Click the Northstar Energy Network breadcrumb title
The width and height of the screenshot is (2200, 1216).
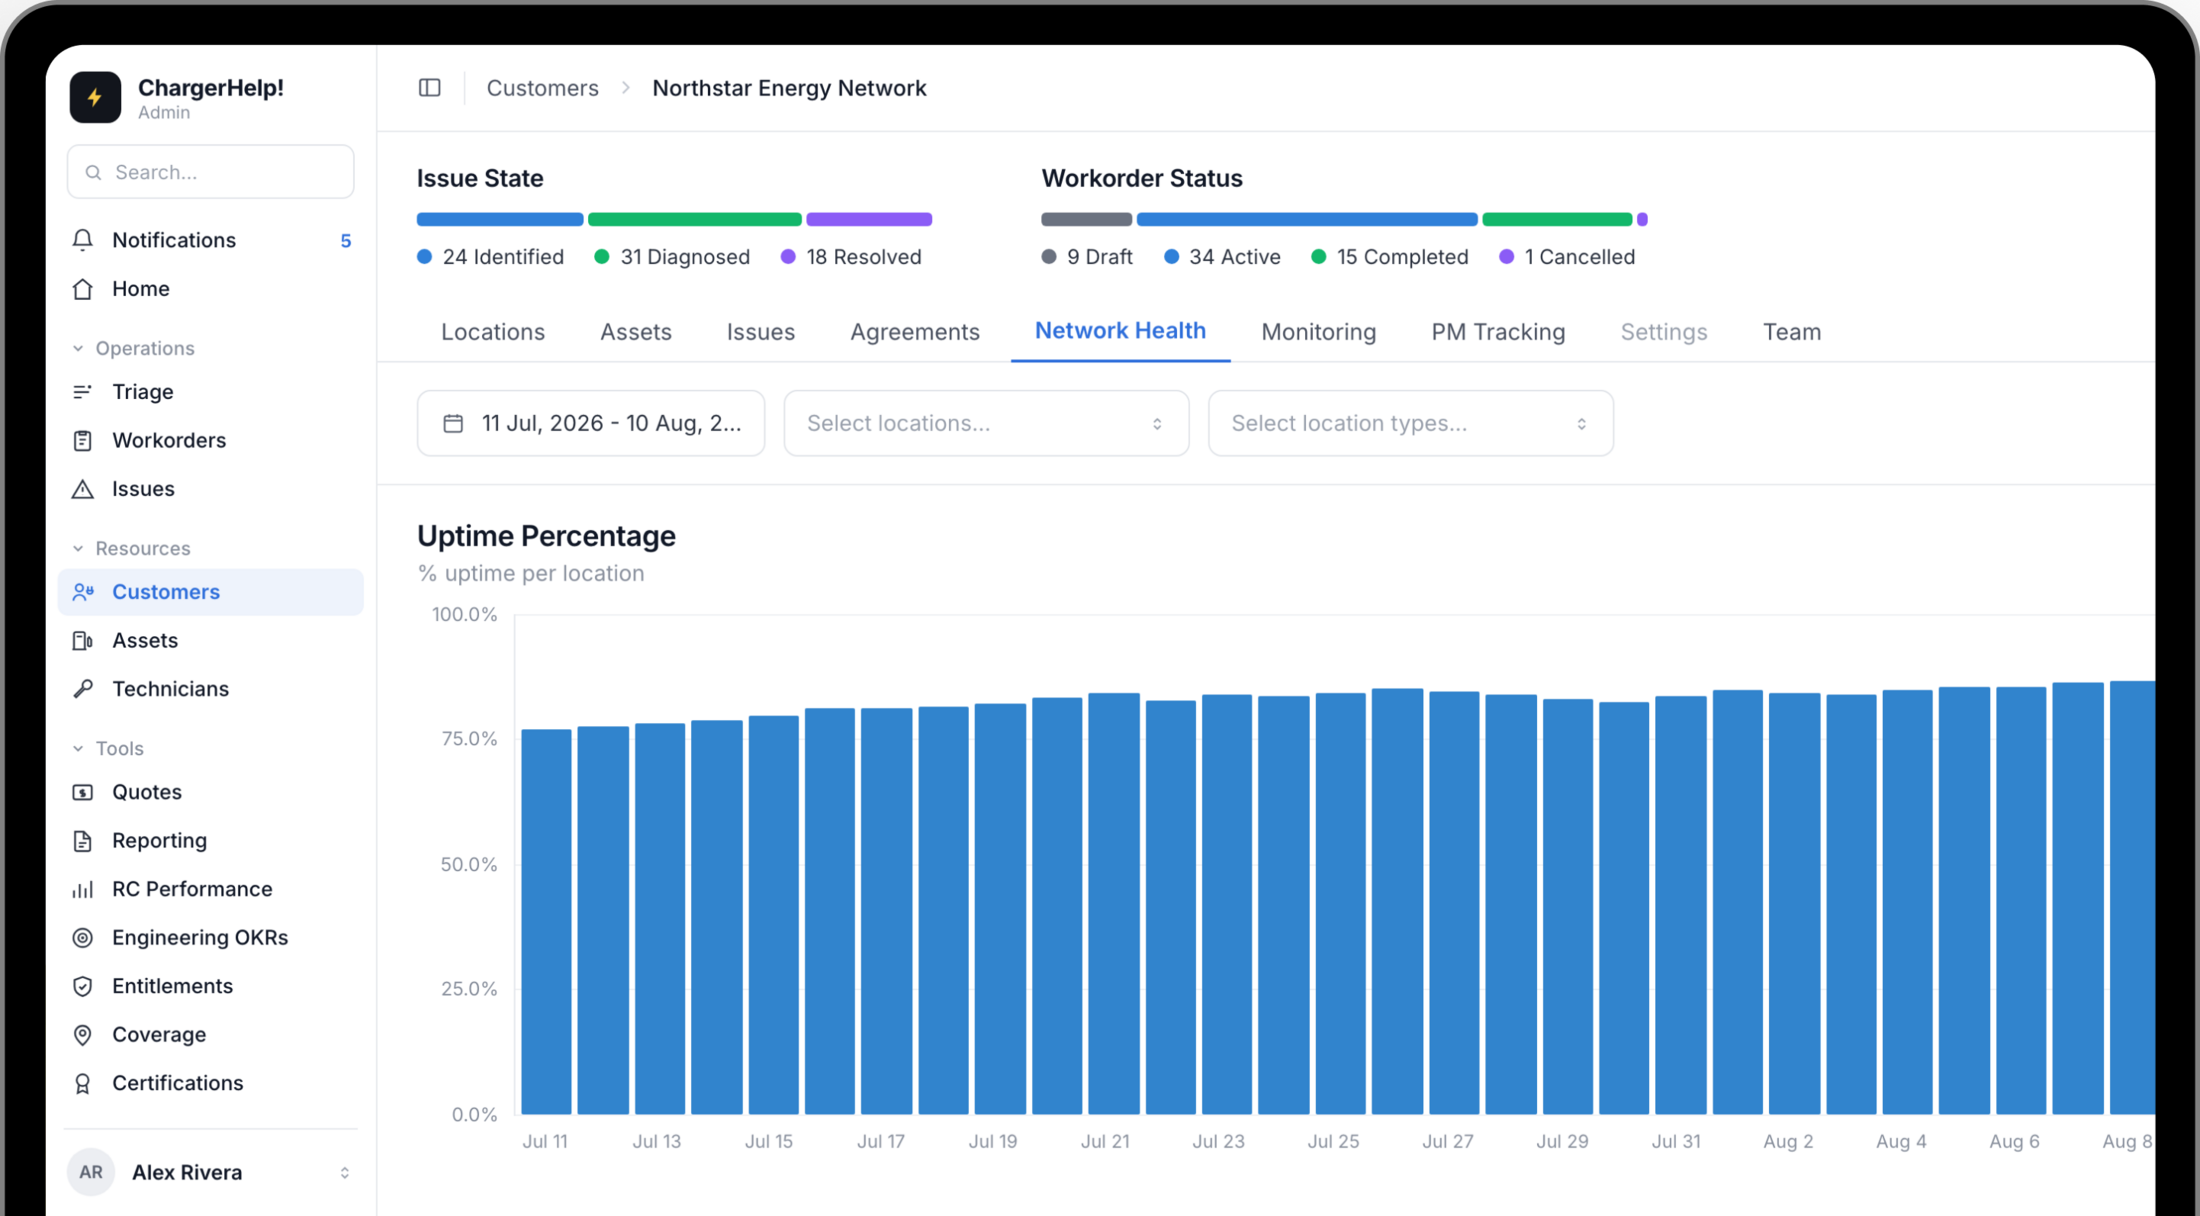pyautogui.click(x=790, y=88)
